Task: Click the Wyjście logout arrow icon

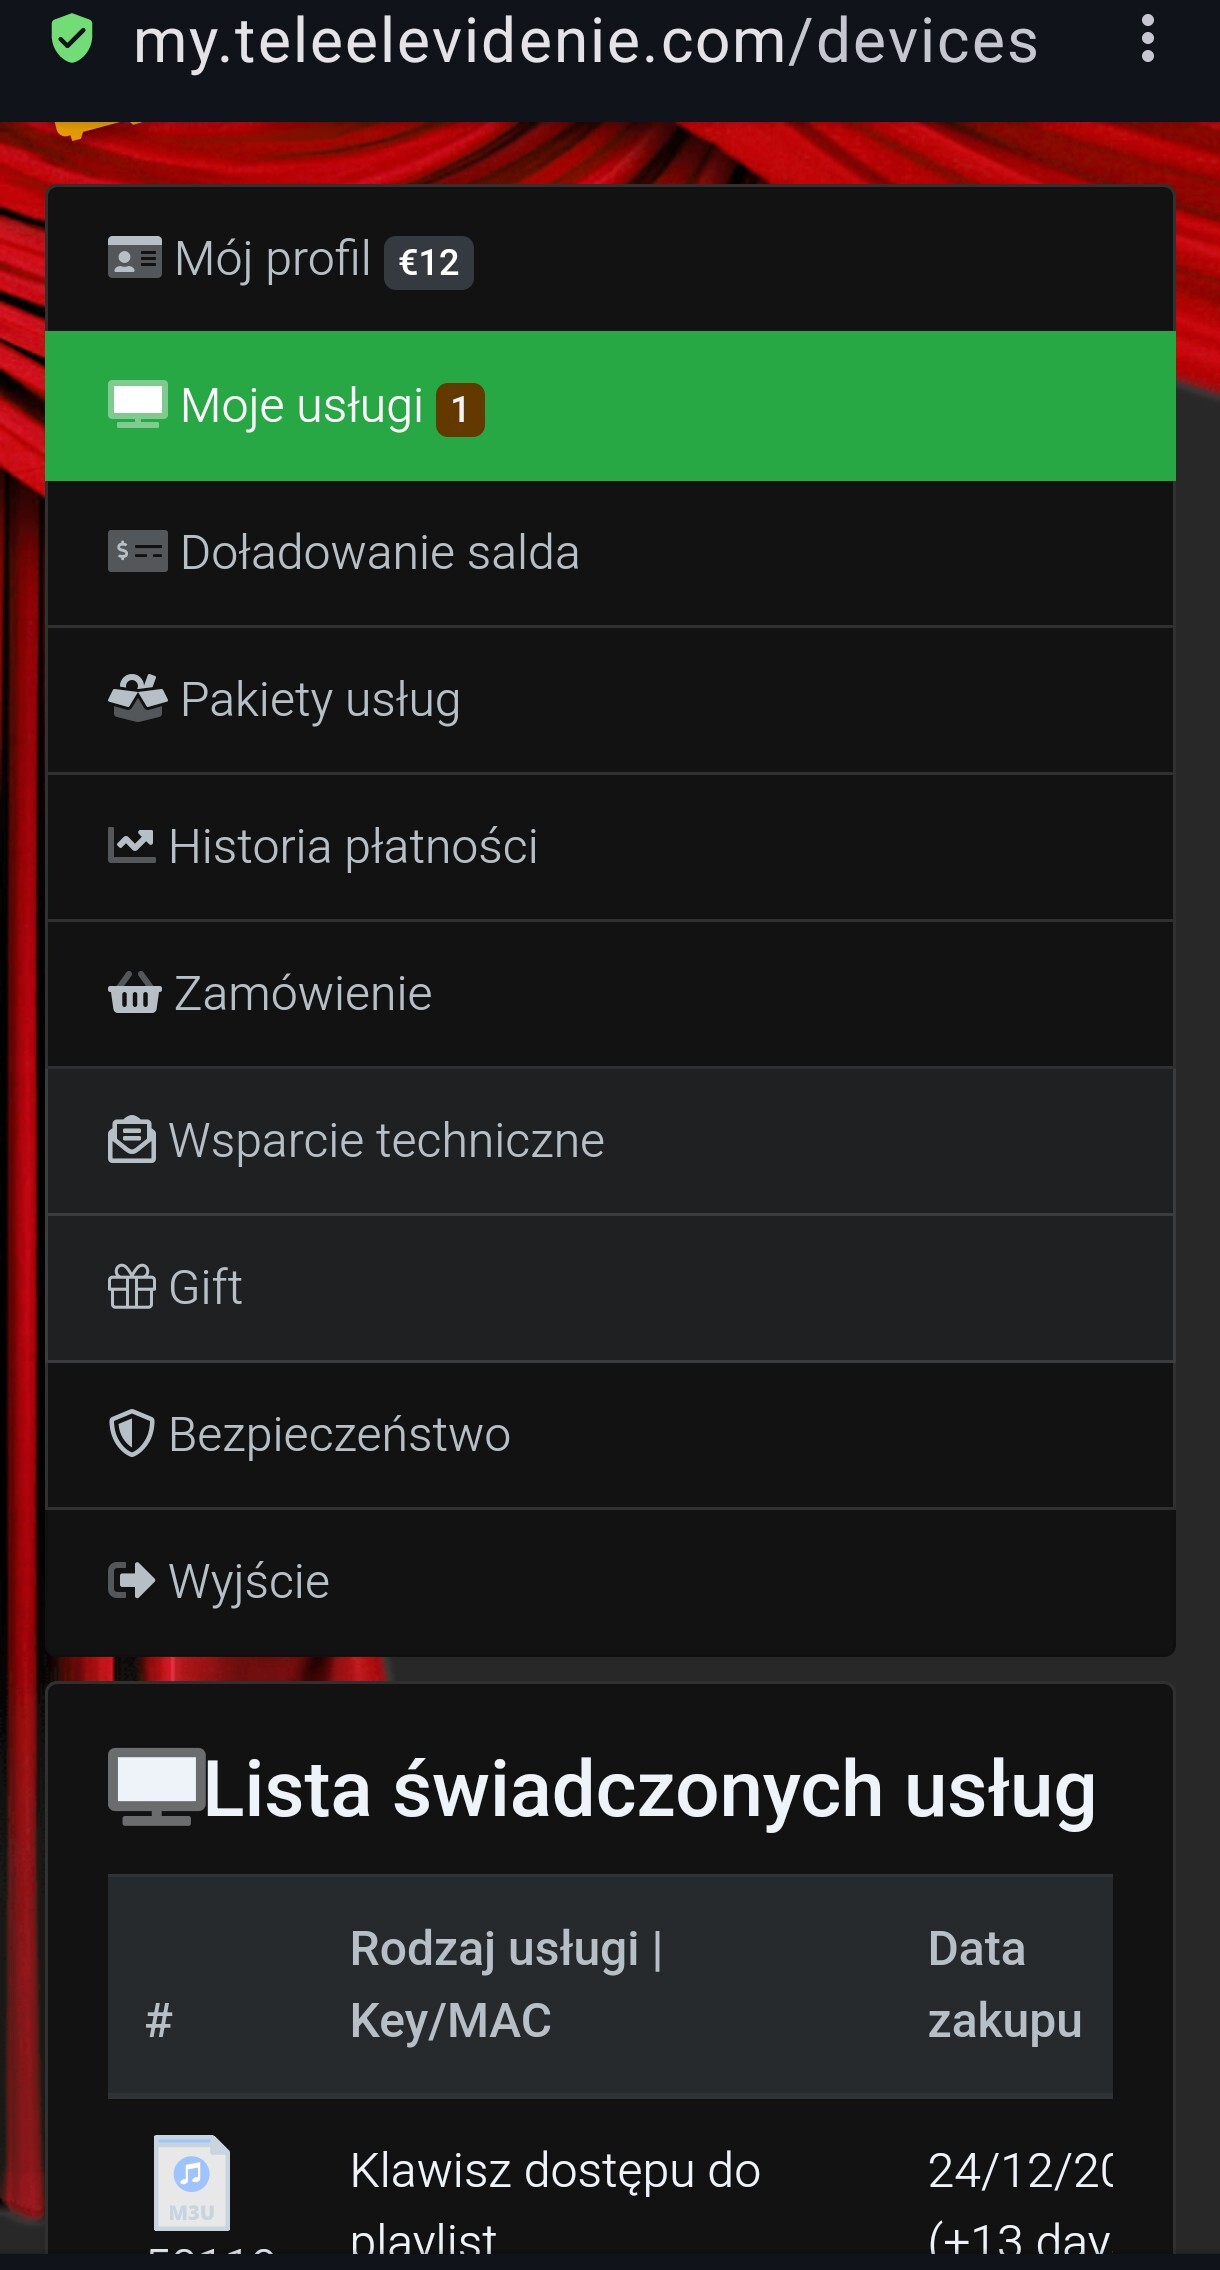Action: click(132, 1581)
